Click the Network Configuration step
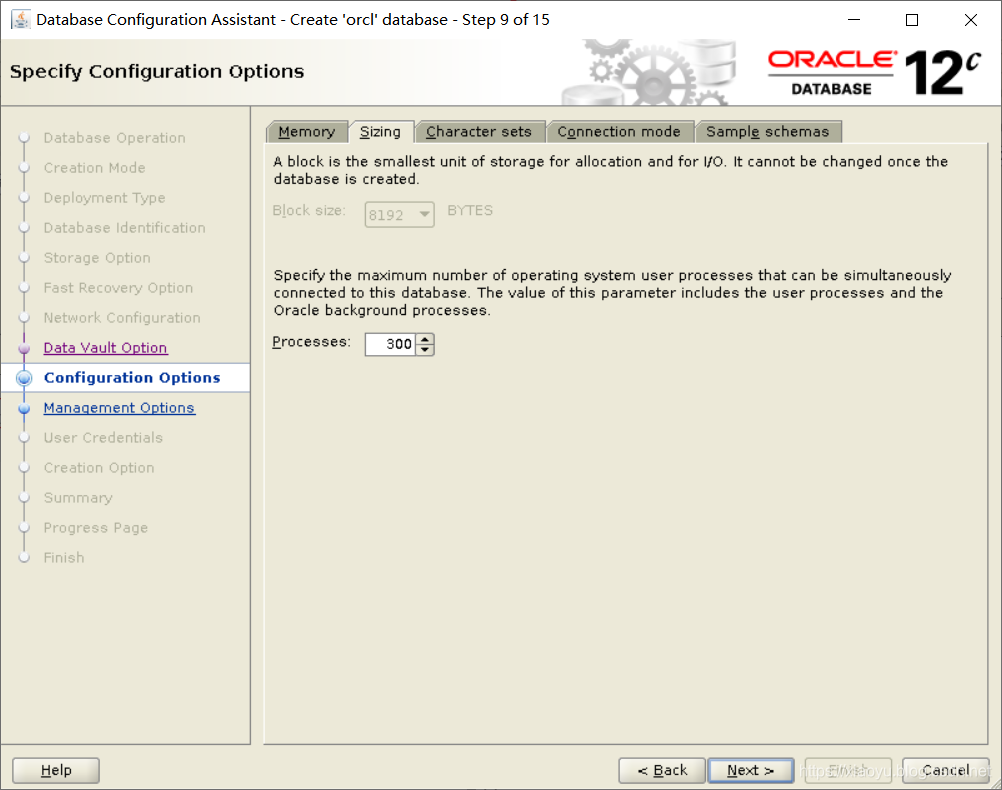 (122, 318)
